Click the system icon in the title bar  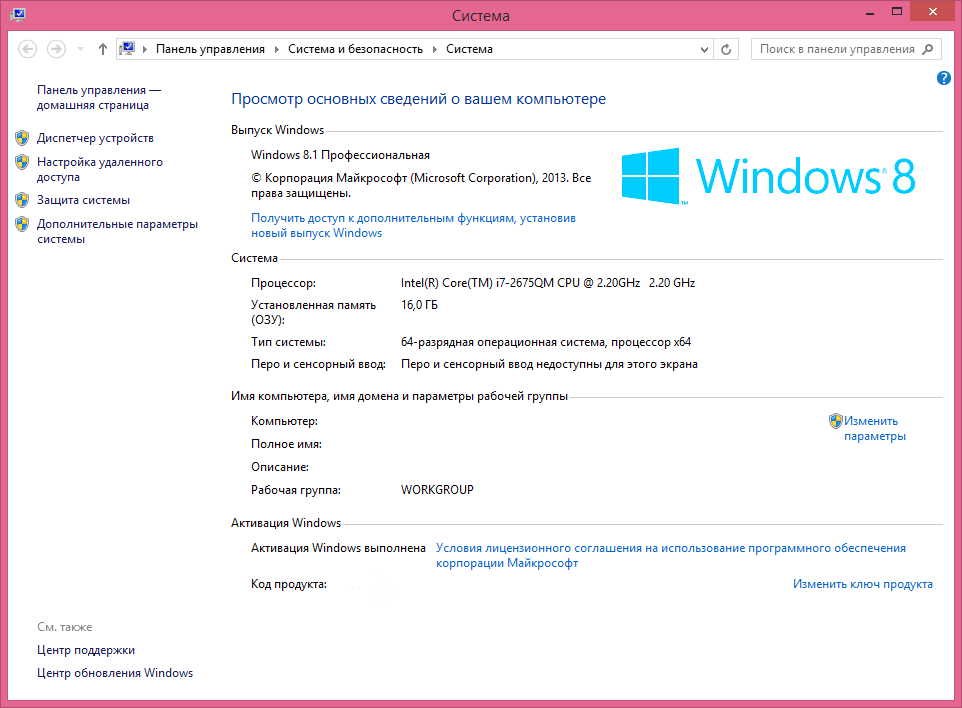pyautogui.click(x=18, y=15)
